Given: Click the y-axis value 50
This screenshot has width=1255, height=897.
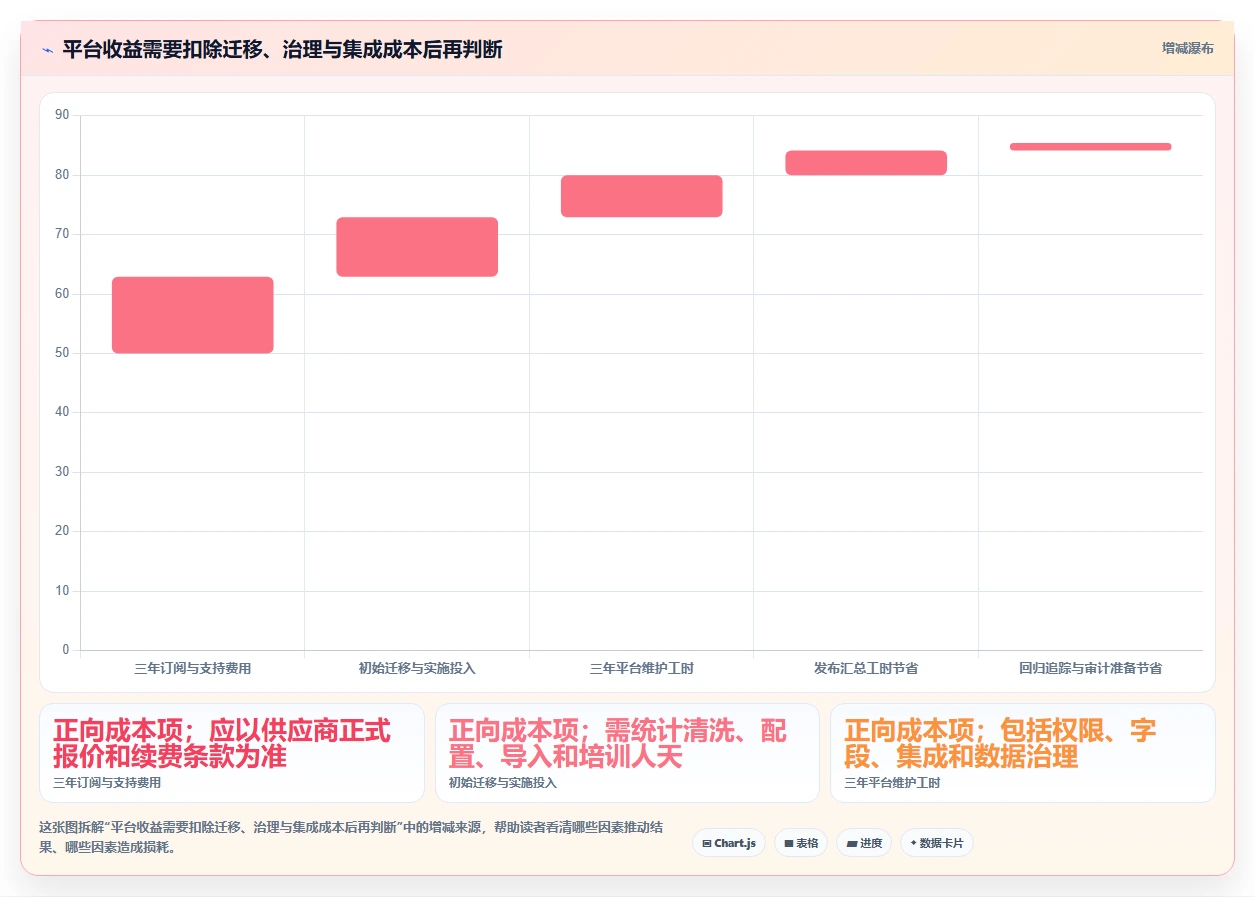Looking at the screenshot, I should (x=62, y=353).
